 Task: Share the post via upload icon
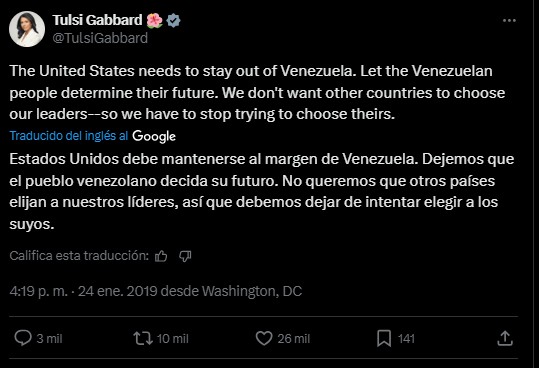505,338
